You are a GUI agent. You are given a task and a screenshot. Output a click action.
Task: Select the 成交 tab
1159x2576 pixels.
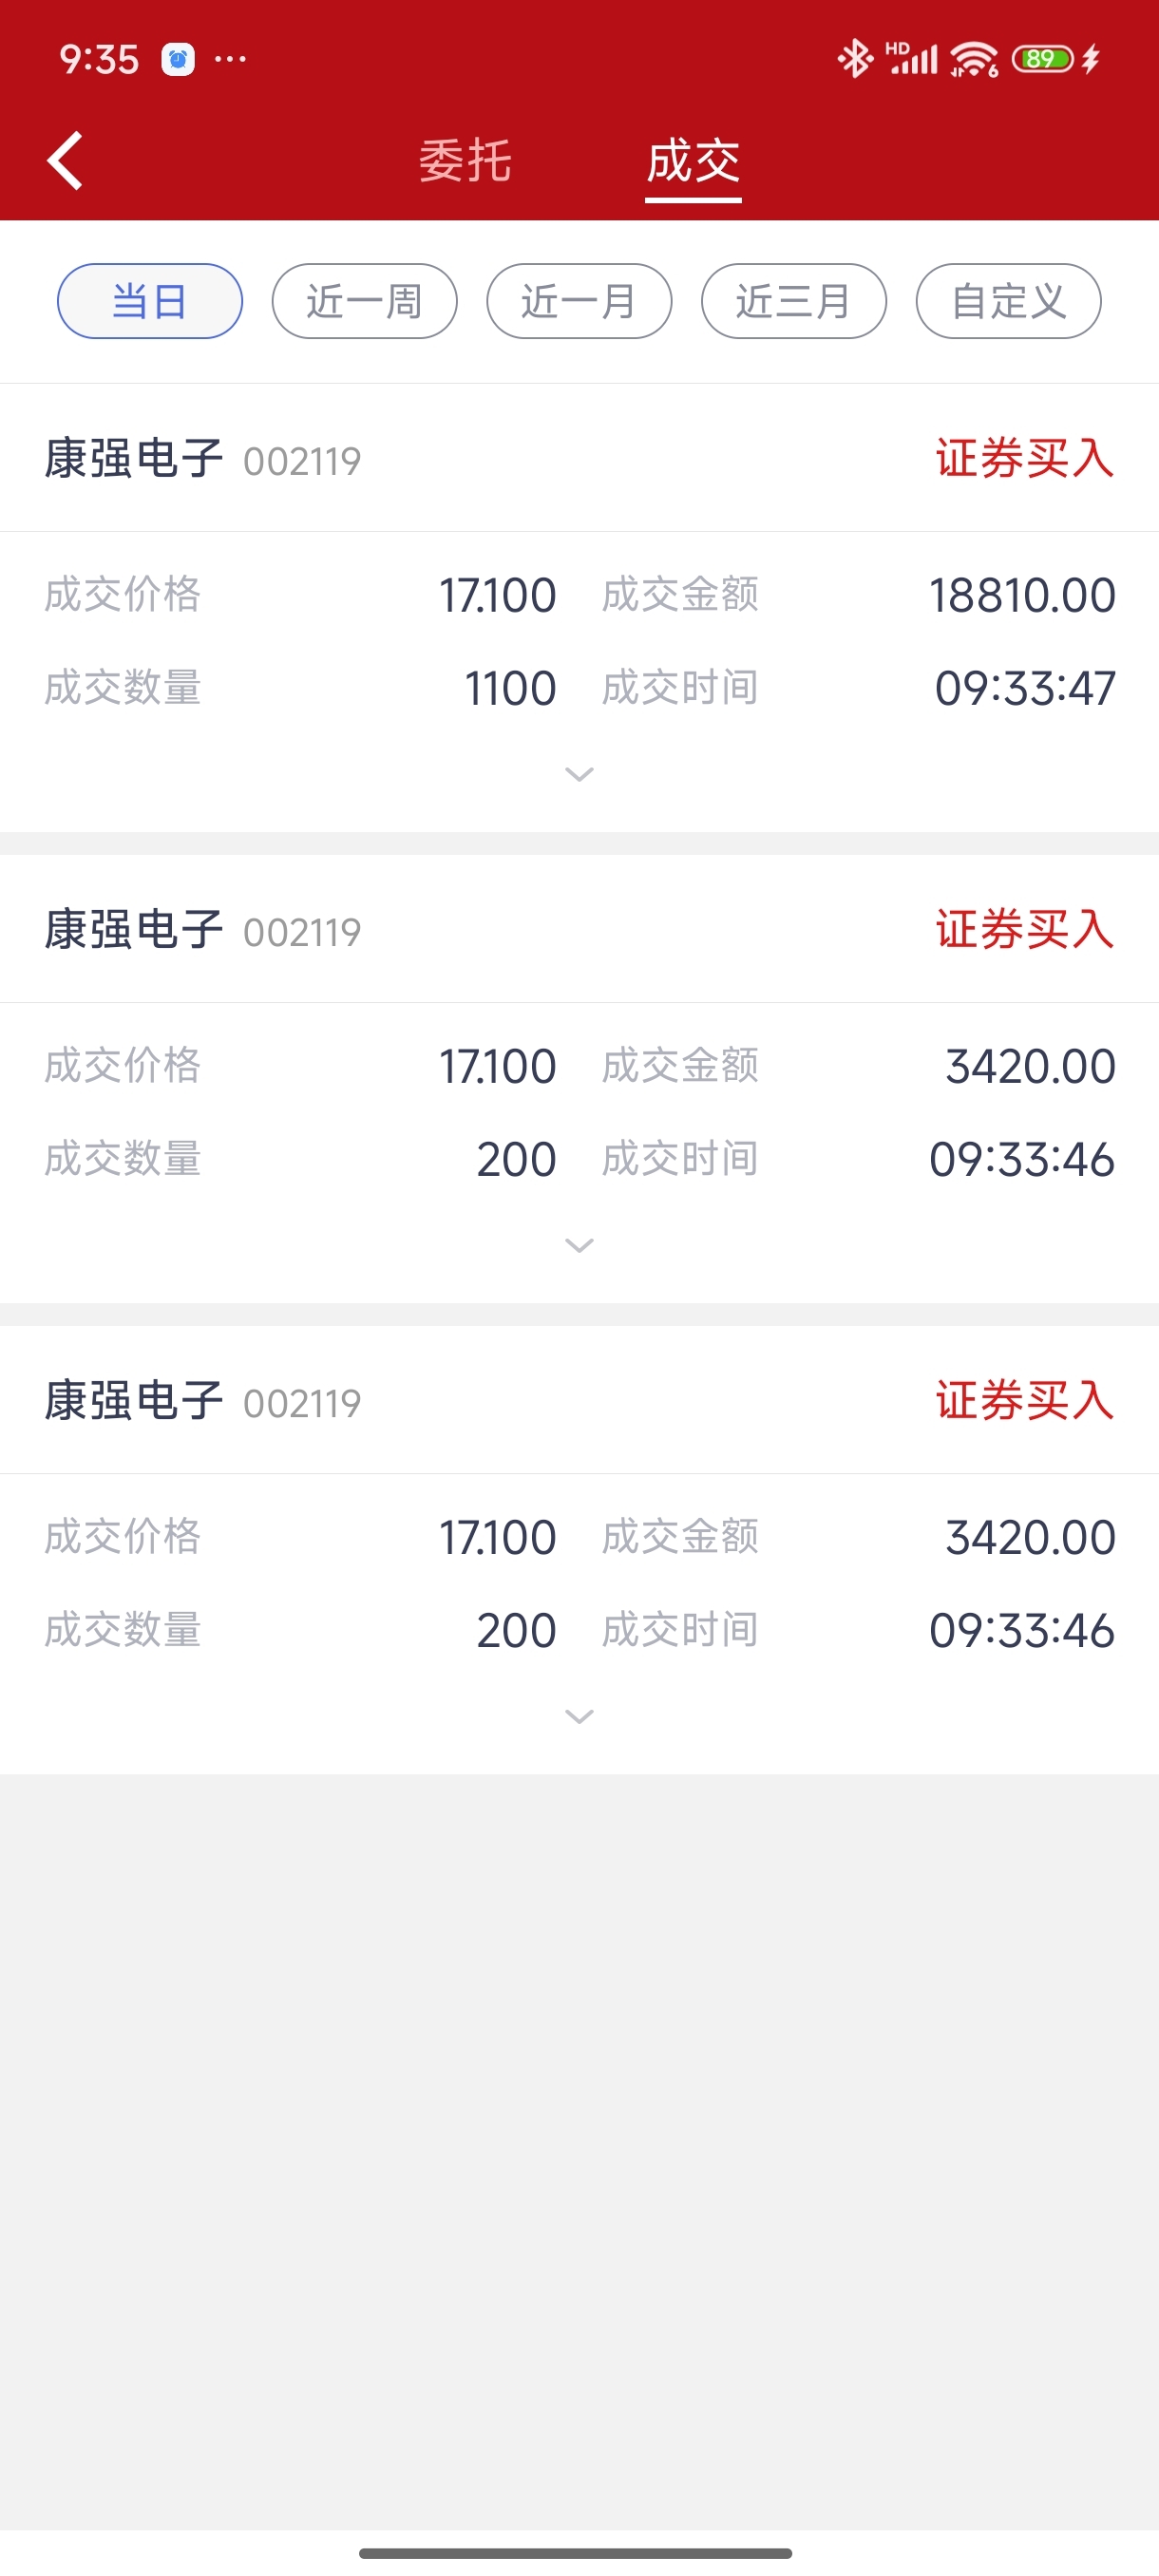pos(693,161)
